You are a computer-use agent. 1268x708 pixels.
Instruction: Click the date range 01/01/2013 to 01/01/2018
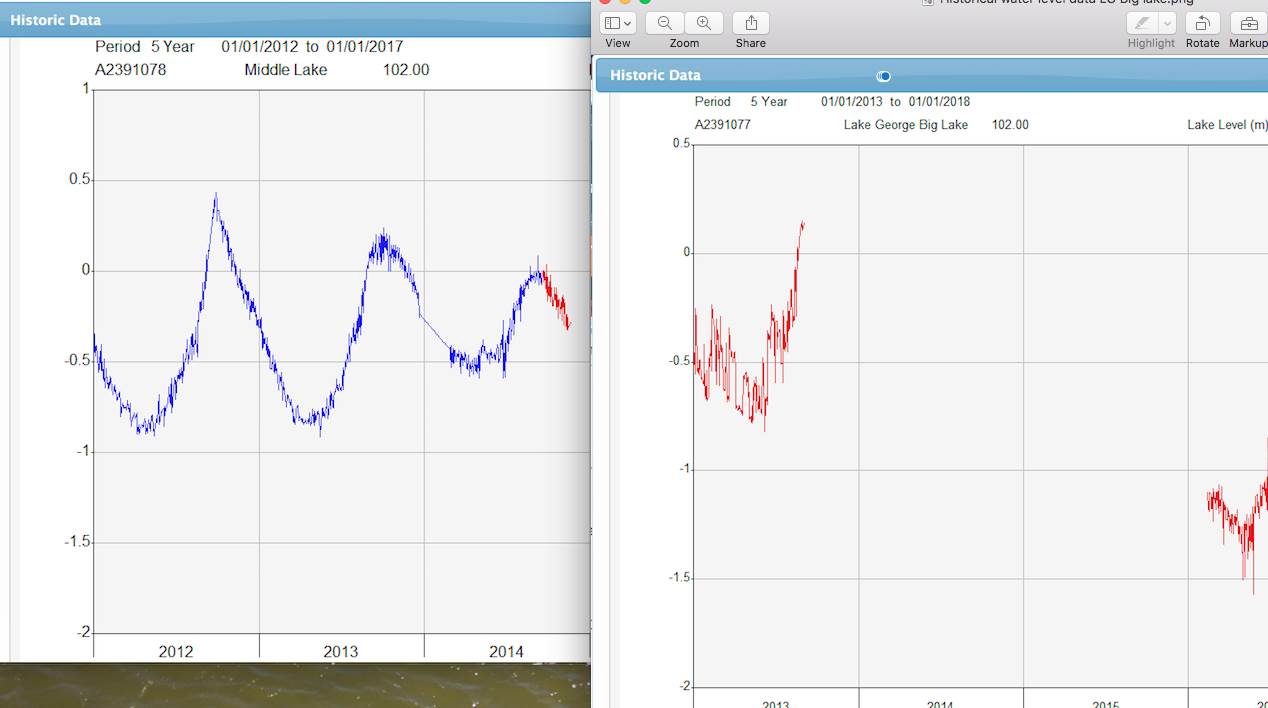pyautogui.click(x=895, y=101)
